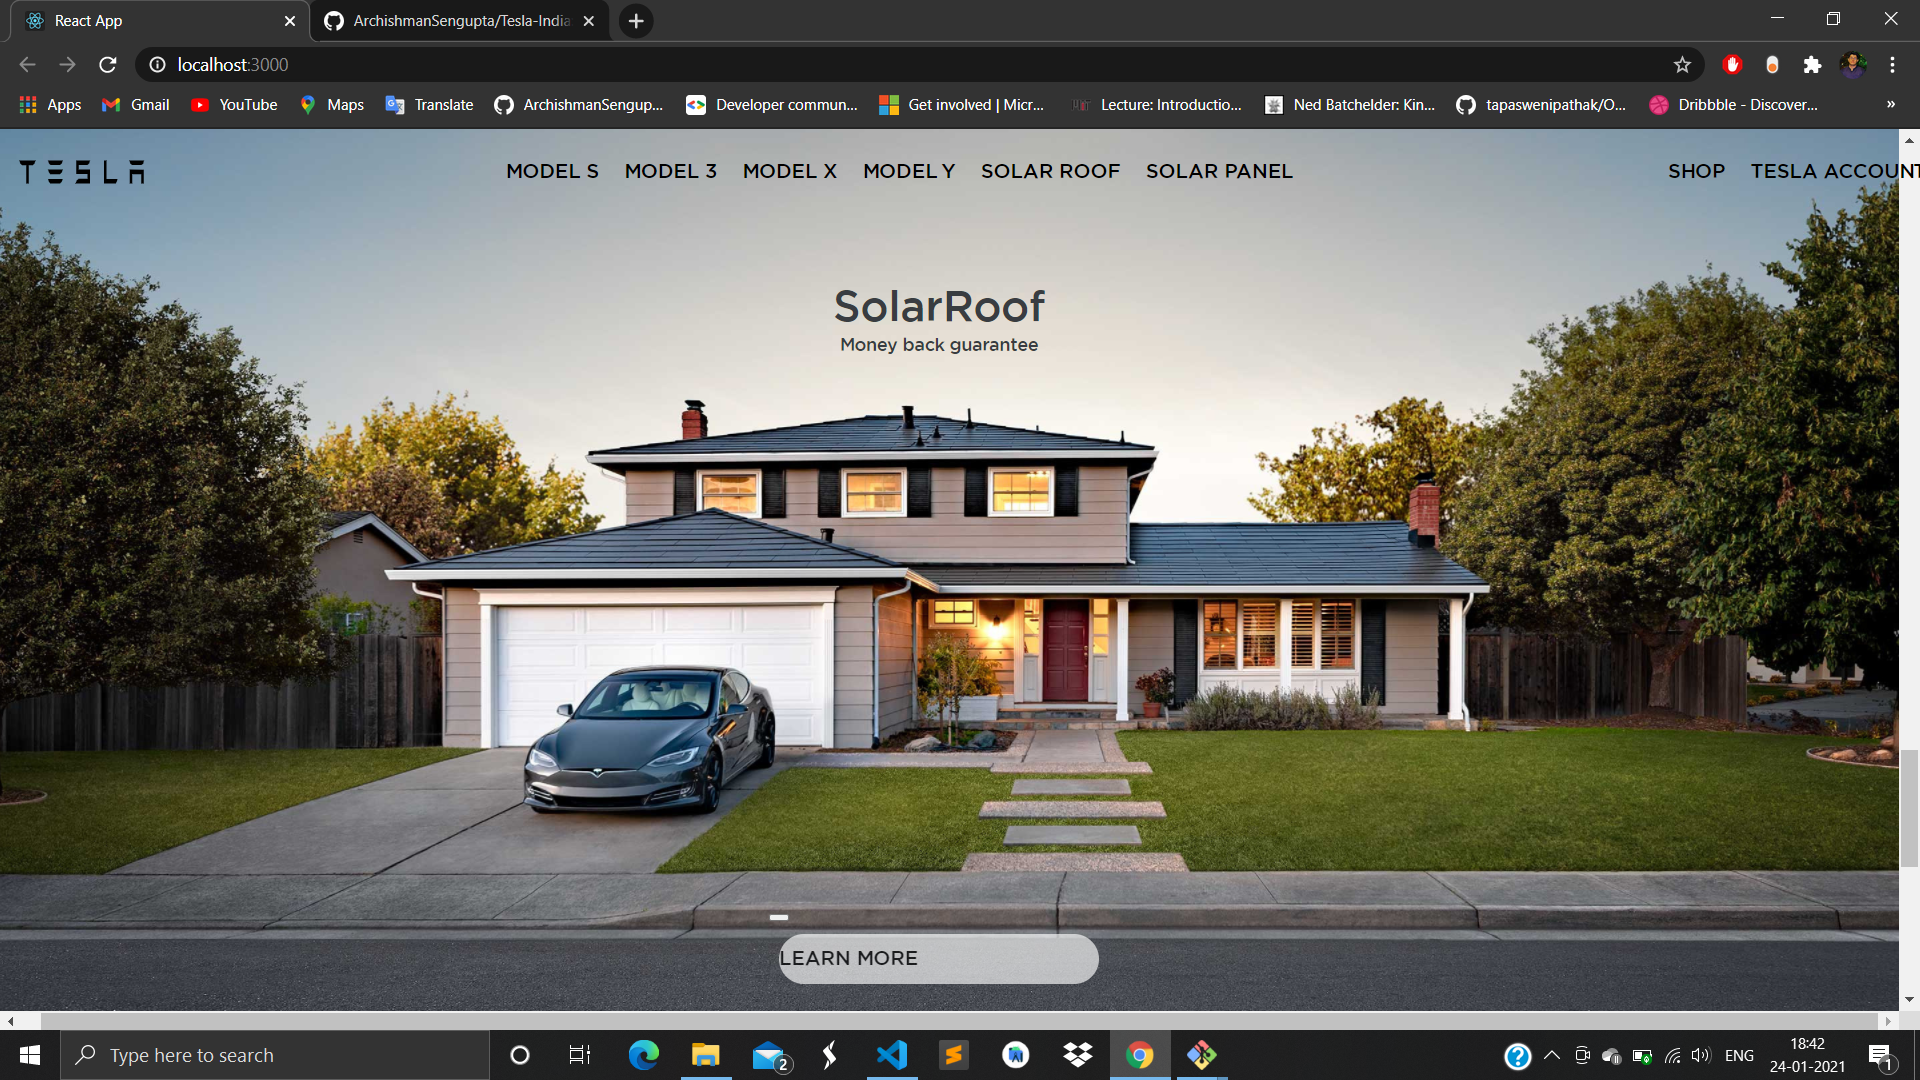Go to Solar Roof nav link
1920x1080 pixels.
[1050, 172]
